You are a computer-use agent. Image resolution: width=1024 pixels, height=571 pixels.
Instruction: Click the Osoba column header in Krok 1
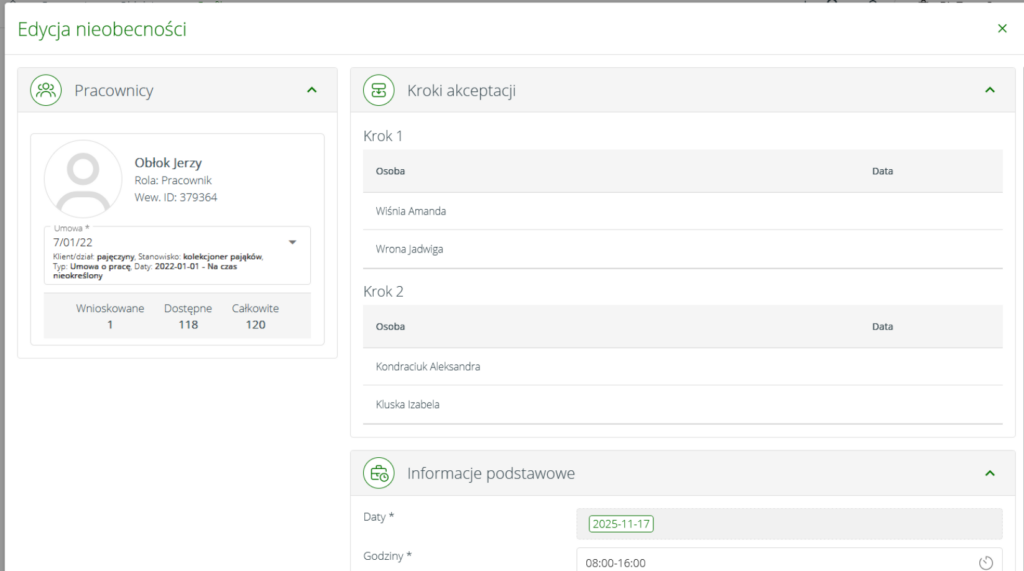coord(390,171)
